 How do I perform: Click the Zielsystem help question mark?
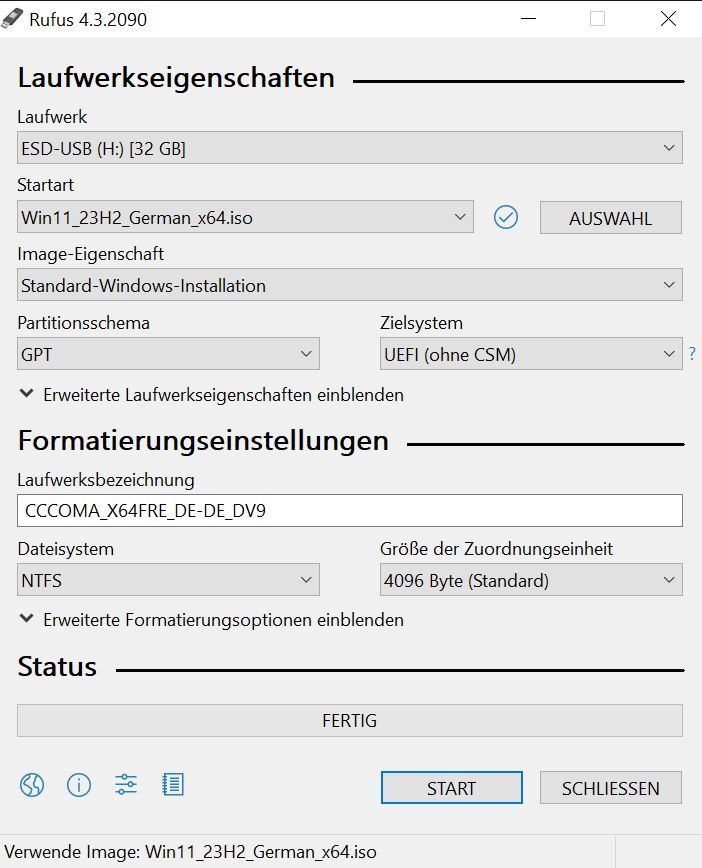(692, 353)
